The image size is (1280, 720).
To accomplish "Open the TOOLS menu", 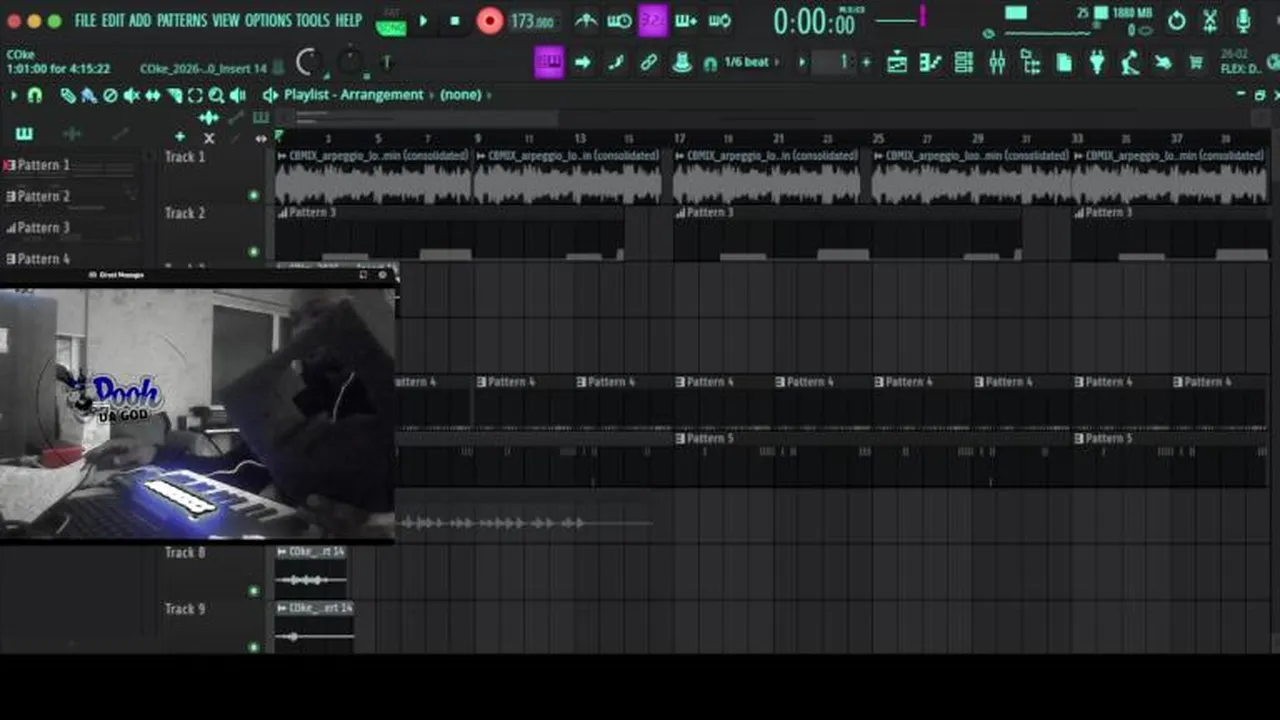I will (x=312, y=20).
